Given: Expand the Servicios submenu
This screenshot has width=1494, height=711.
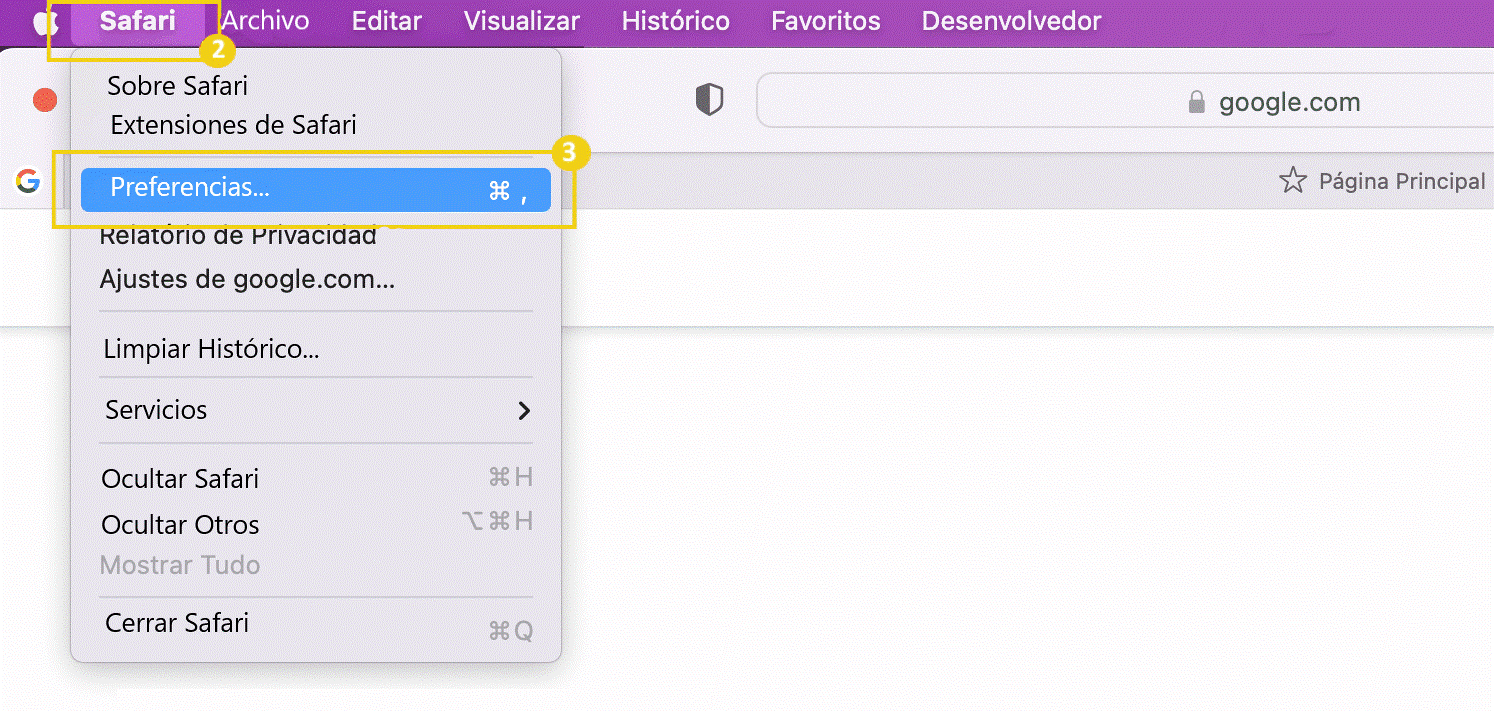Looking at the screenshot, I should 316,410.
